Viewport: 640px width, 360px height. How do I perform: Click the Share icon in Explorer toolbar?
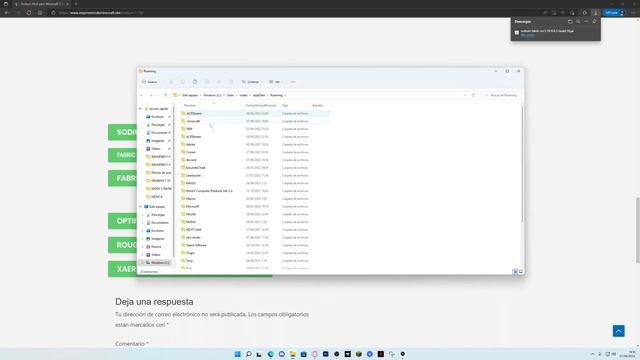click(219, 82)
